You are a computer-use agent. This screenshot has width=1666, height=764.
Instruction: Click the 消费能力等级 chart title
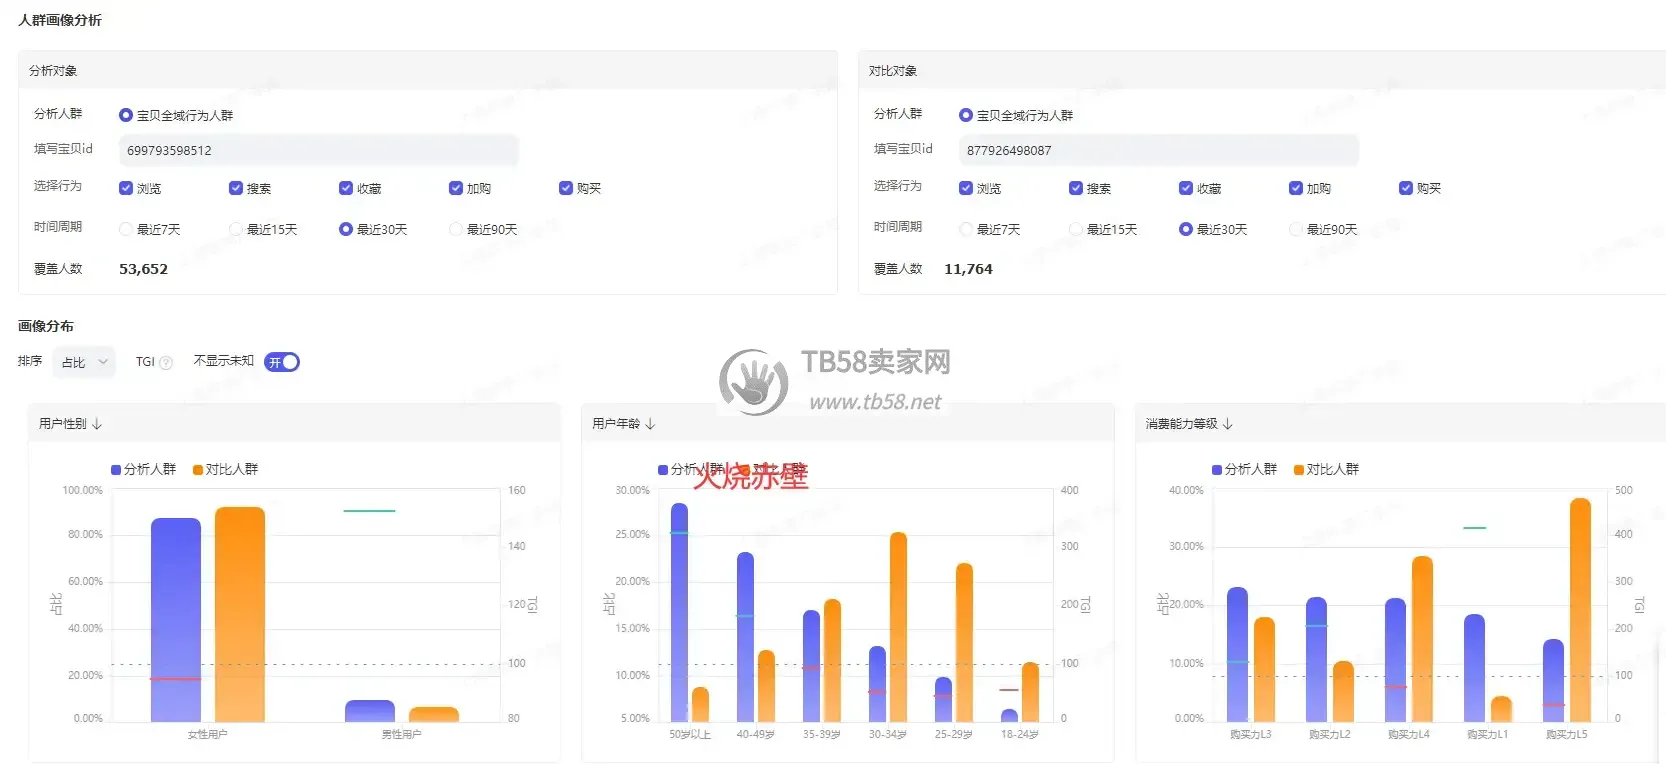coord(1182,424)
